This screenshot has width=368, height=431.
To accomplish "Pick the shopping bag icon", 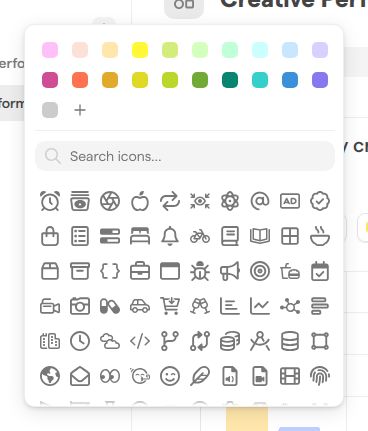I will [50, 236].
